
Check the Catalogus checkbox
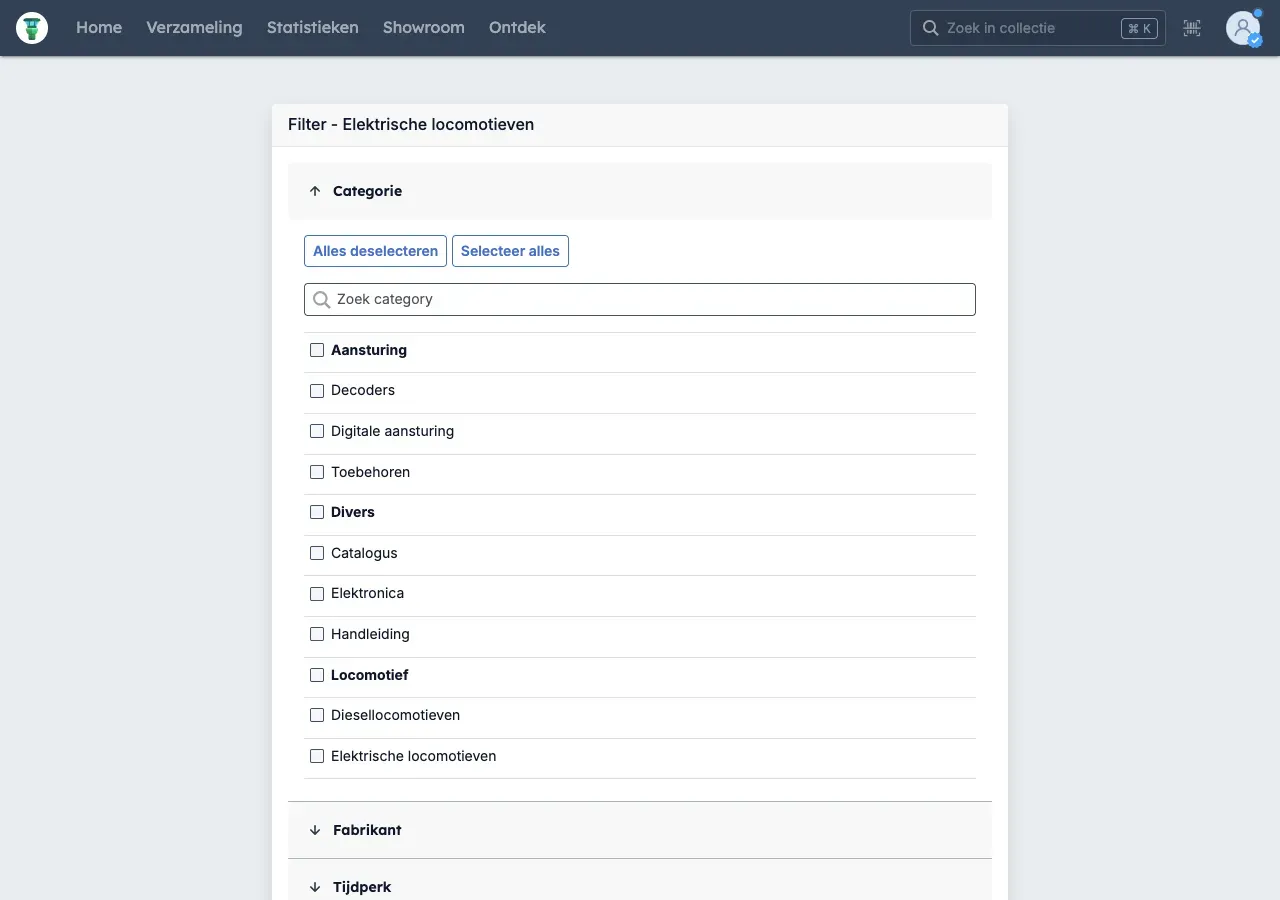317,553
